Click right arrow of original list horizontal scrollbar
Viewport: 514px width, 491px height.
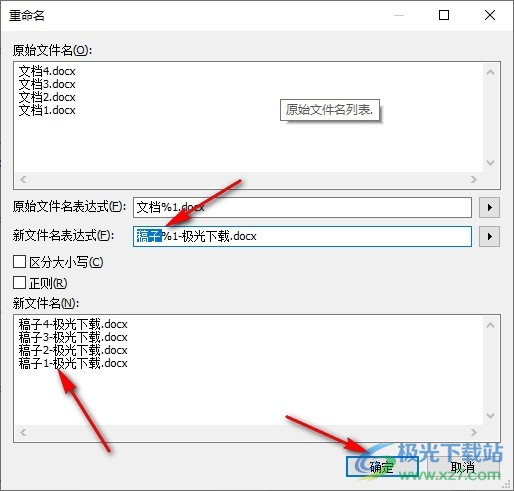tap(474, 179)
